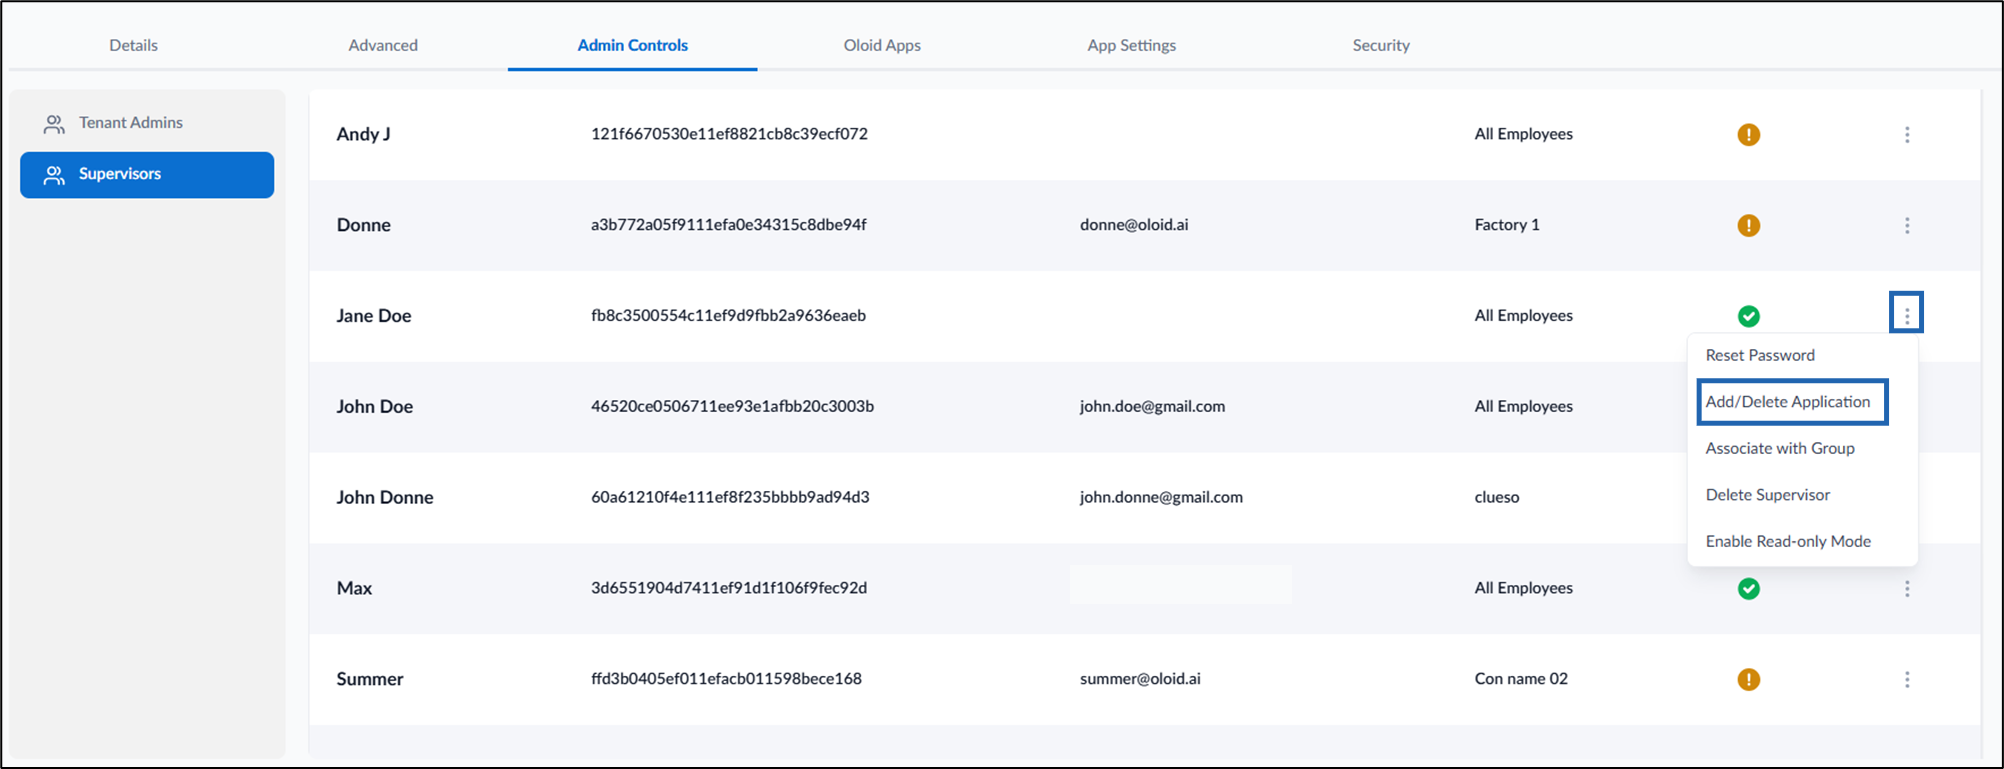Click ID a3b772a05f9111efa0e34315c8dbe94f

point(728,225)
